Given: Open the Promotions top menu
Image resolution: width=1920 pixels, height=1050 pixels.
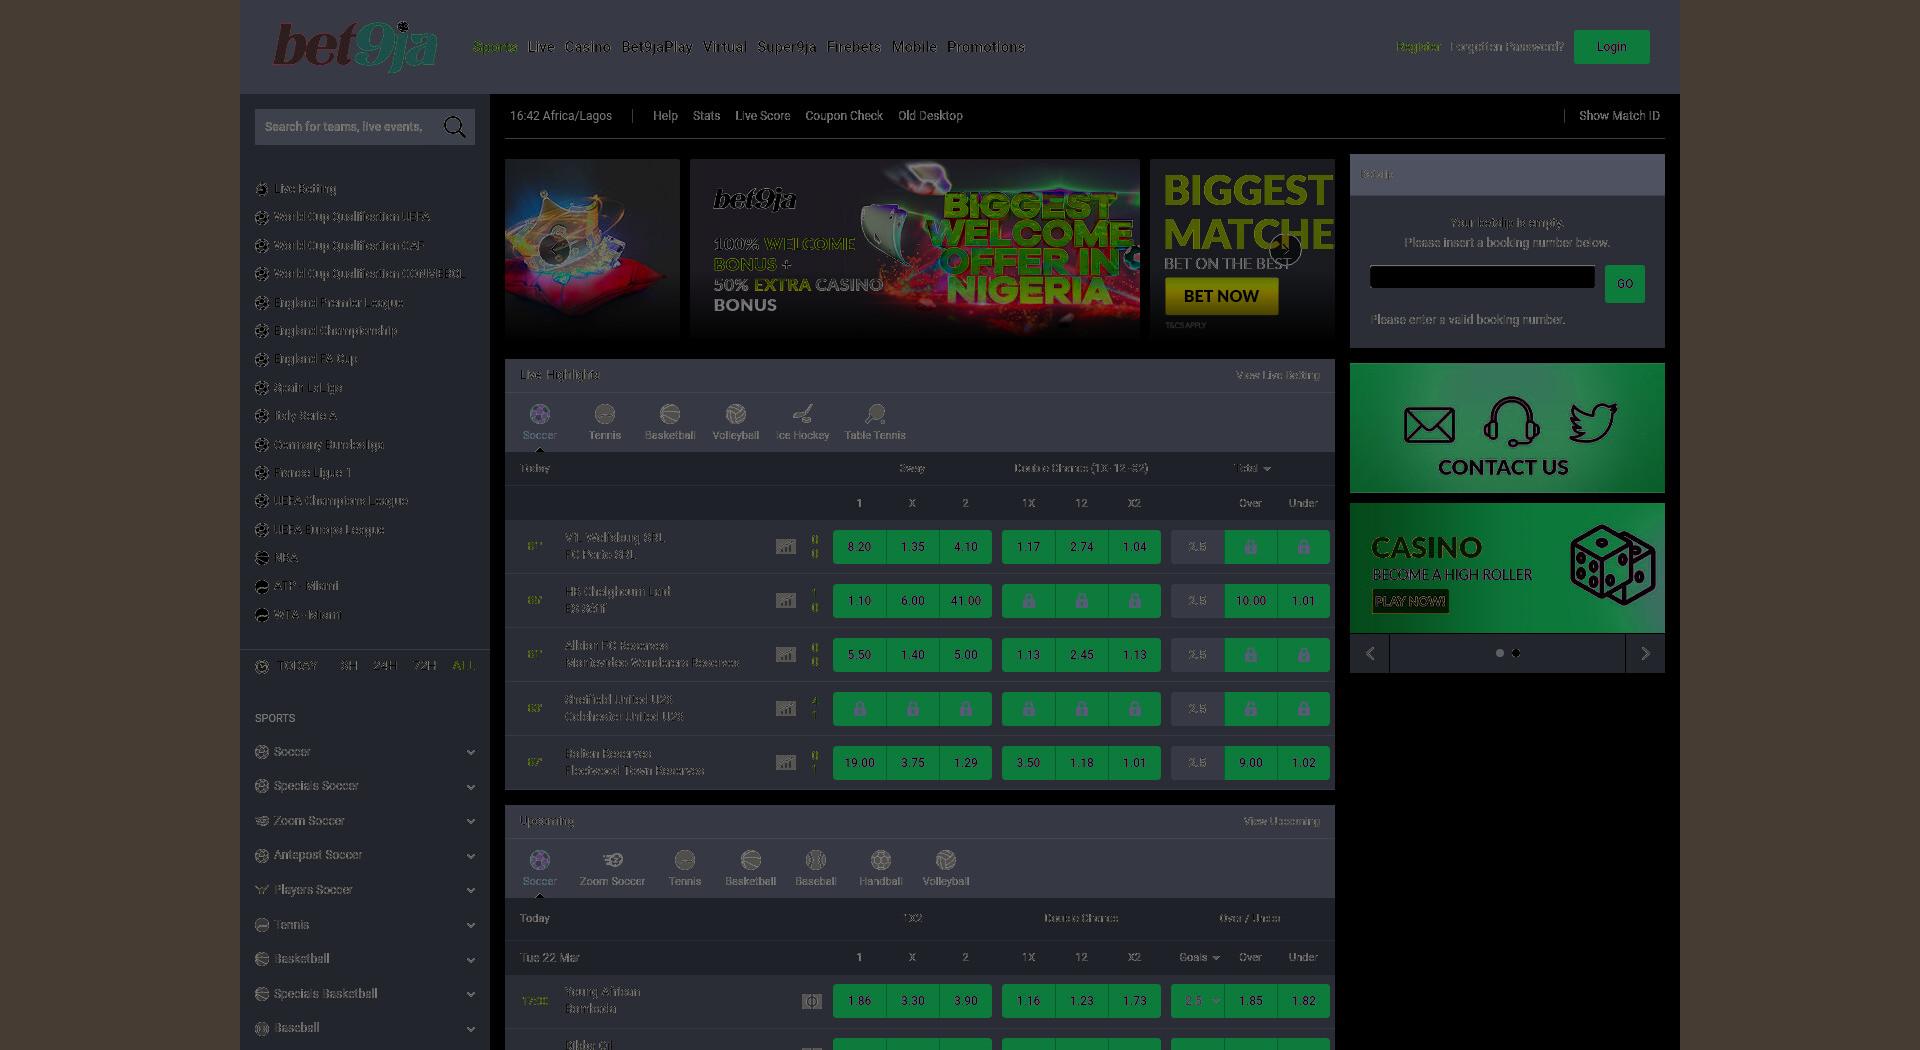Looking at the screenshot, I should [x=986, y=47].
